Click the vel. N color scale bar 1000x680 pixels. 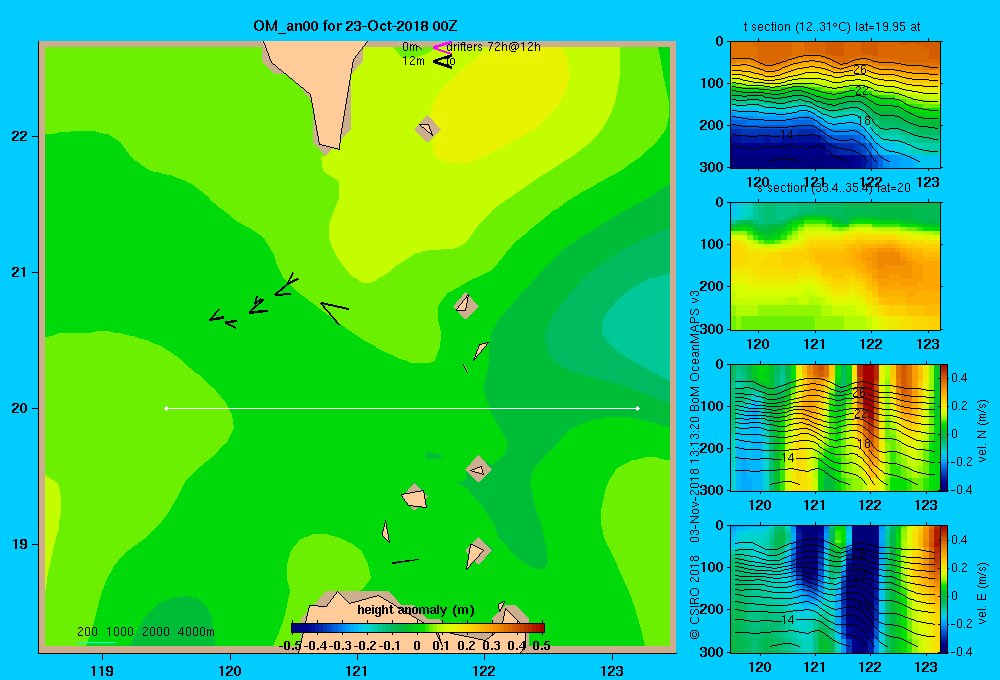pos(944,427)
